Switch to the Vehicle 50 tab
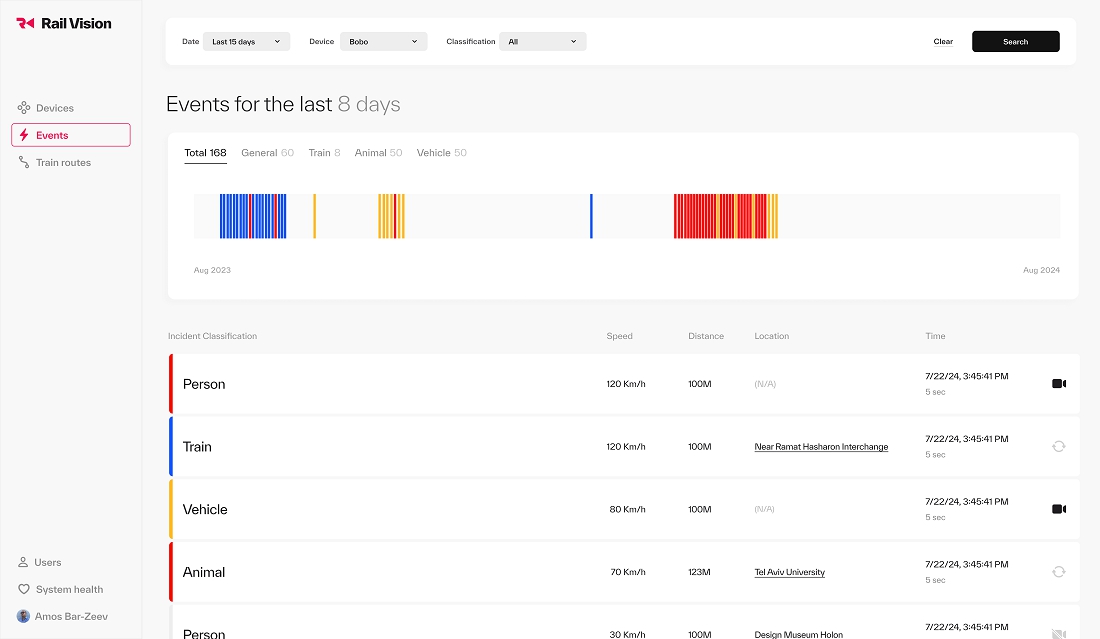The width and height of the screenshot is (1100, 639). 441,153
